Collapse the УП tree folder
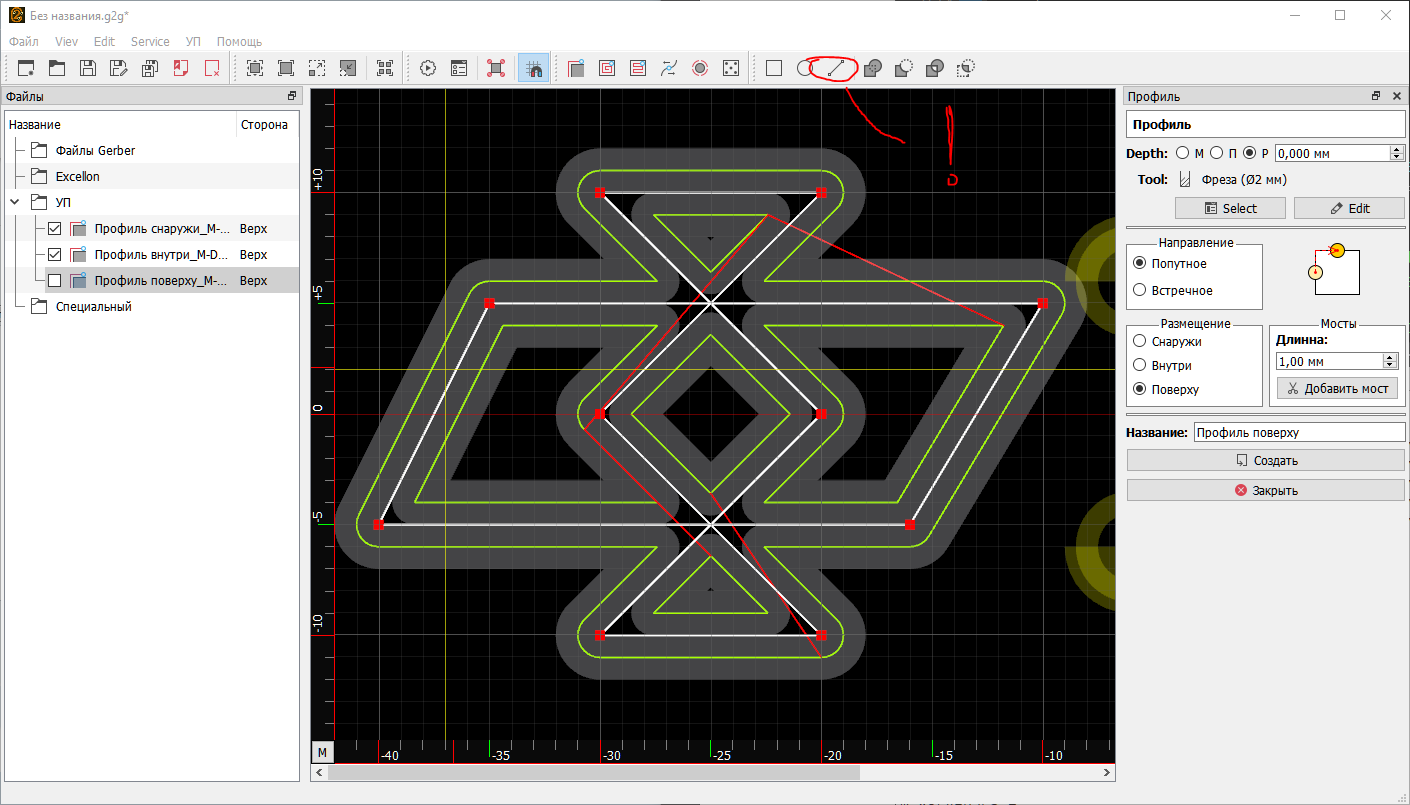This screenshot has width=1410, height=805. click(x=15, y=203)
